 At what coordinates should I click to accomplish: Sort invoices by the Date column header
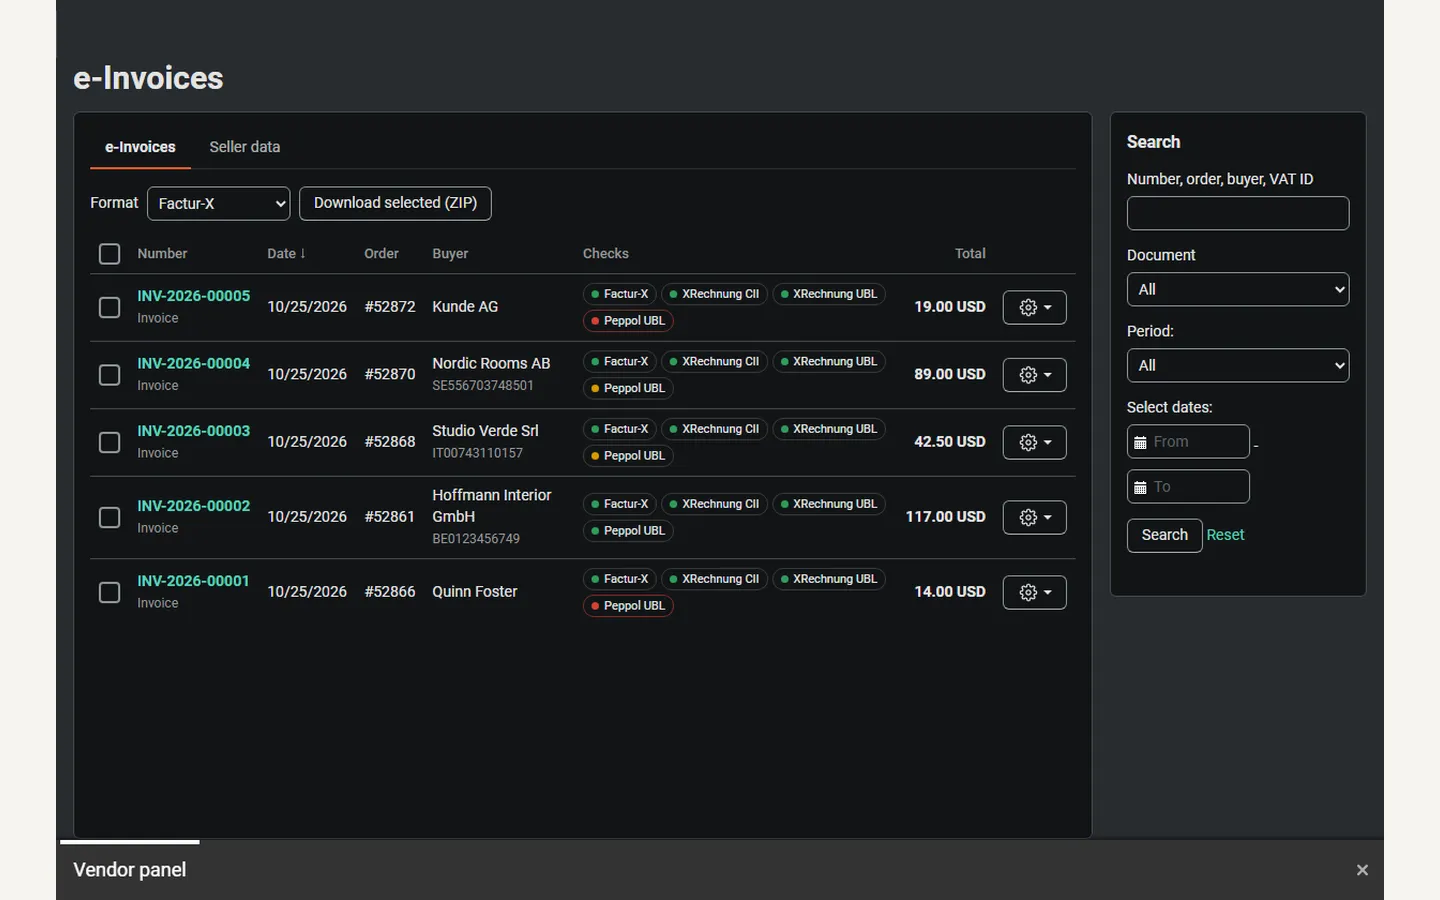(x=286, y=254)
